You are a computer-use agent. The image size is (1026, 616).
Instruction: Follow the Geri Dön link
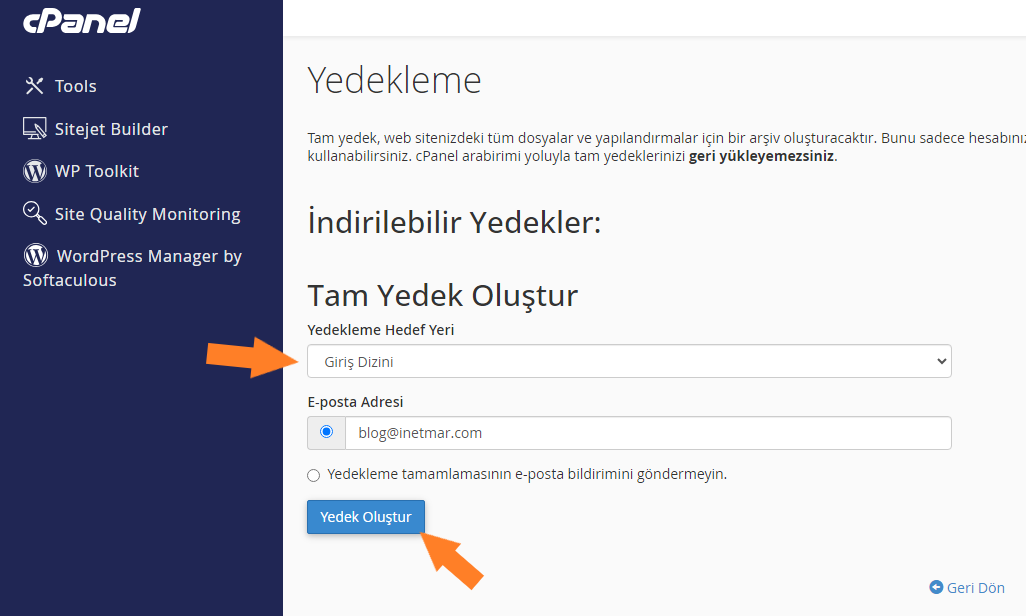click(x=976, y=587)
